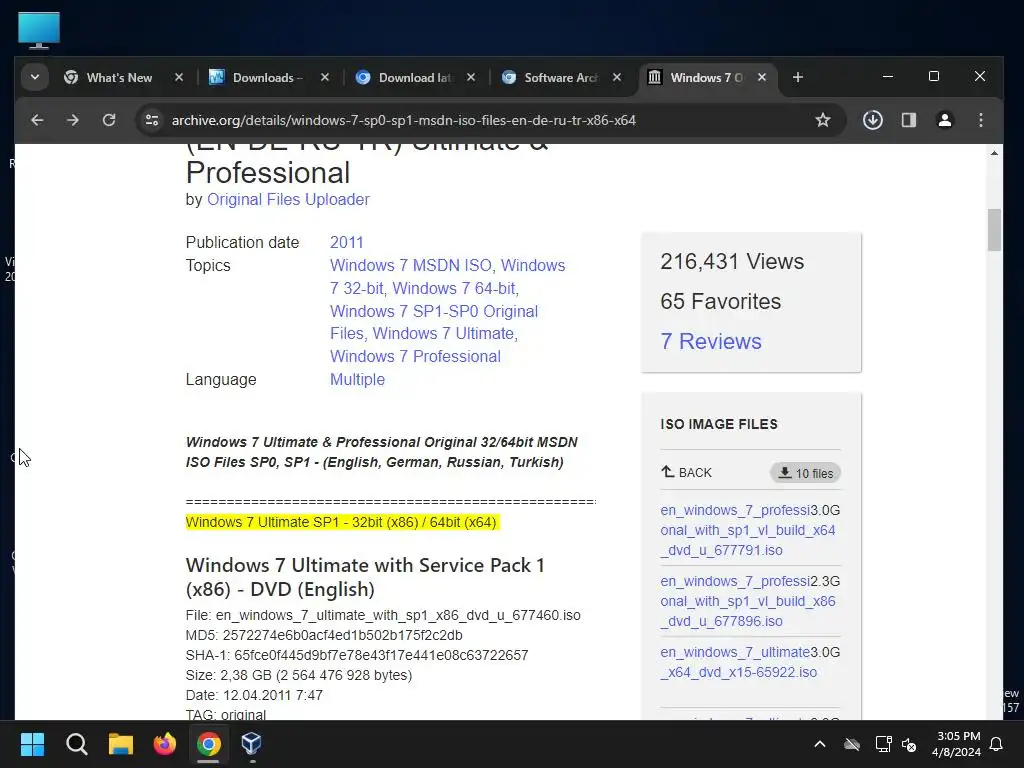Click the Multiple language link
Screen dimensions: 1024x768
(357, 379)
